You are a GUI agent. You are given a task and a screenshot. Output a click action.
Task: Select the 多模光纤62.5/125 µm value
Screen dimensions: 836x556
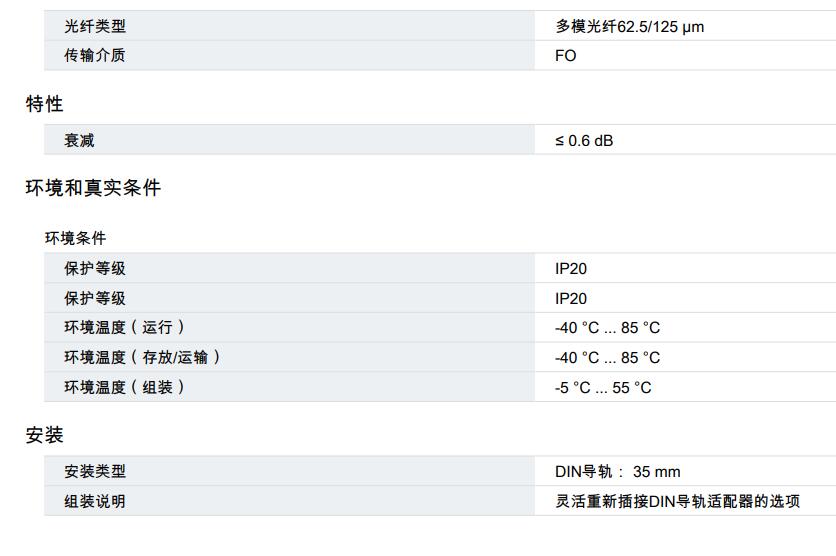pos(629,26)
